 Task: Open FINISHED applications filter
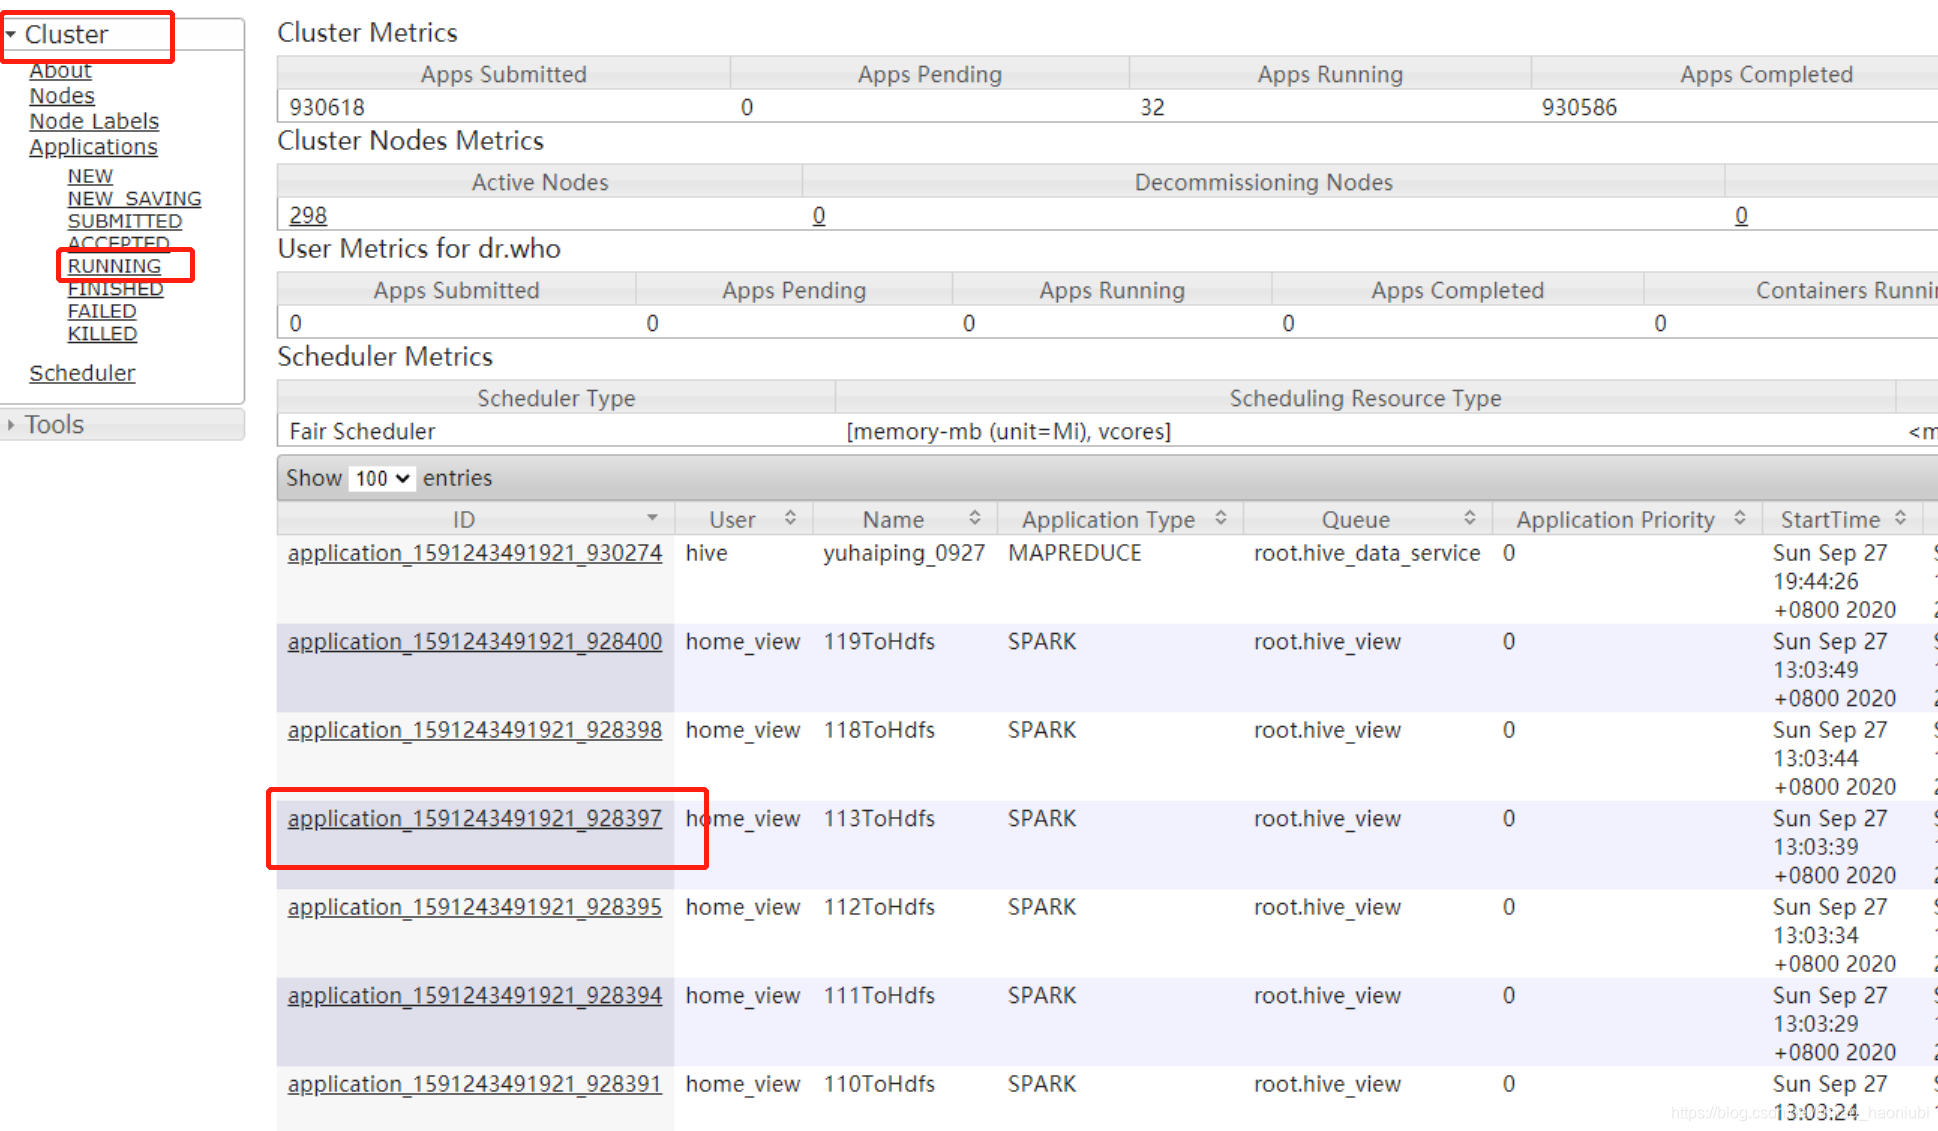click(115, 289)
